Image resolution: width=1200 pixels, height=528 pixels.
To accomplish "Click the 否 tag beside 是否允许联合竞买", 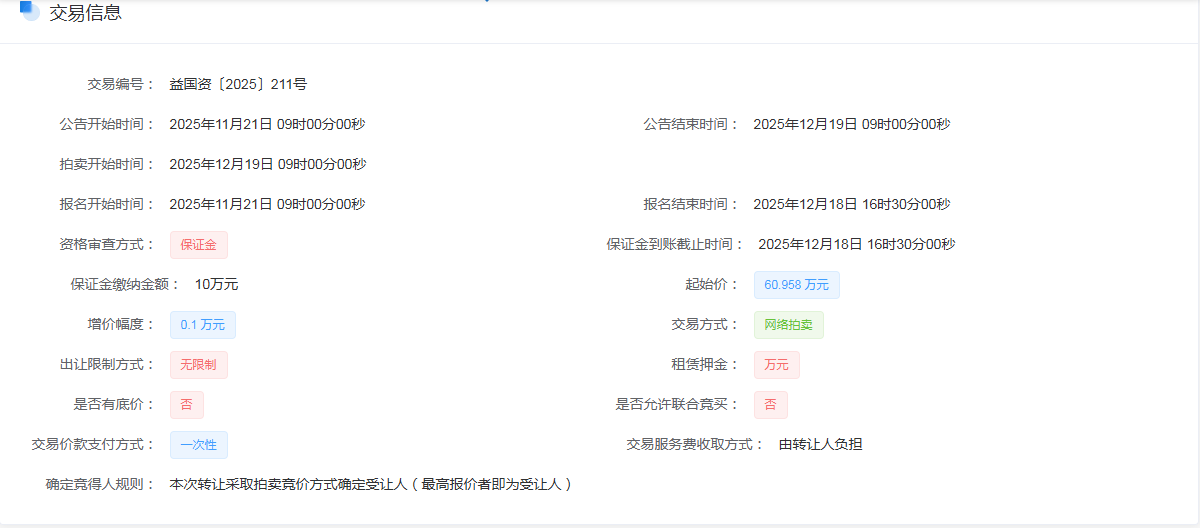I will pyautogui.click(x=770, y=405).
